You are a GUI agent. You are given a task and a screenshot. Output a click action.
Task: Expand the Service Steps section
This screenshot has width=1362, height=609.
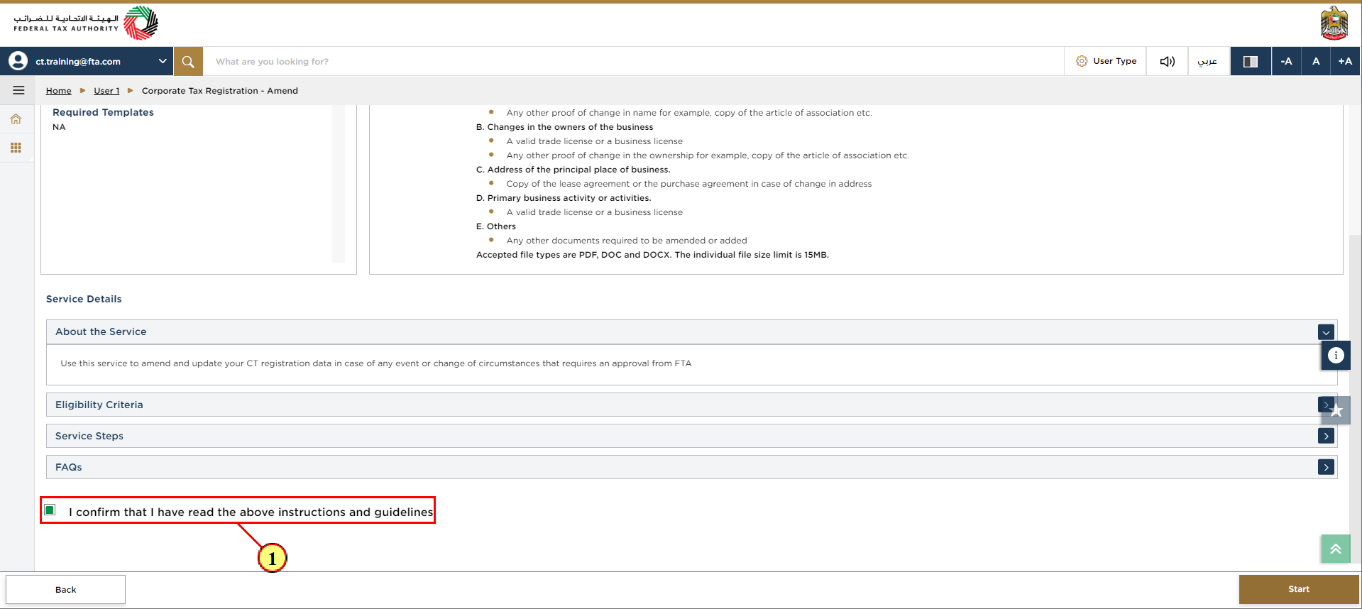tap(1326, 436)
